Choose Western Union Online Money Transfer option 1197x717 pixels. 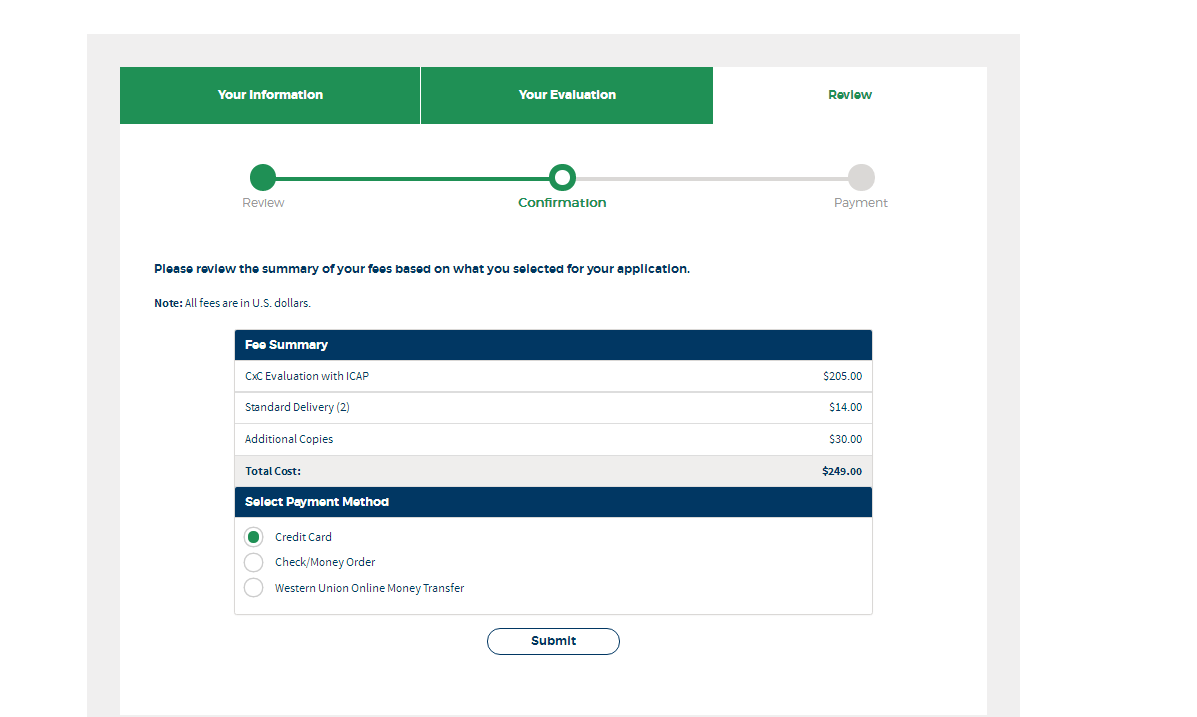tap(253, 588)
